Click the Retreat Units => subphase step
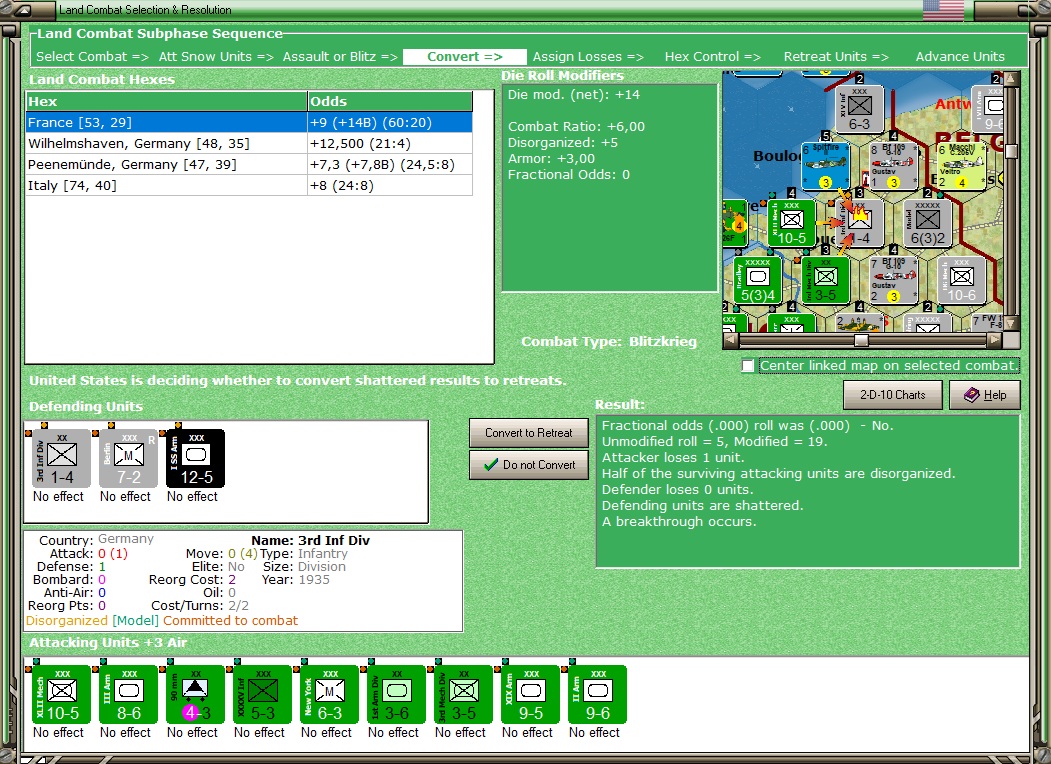 click(x=836, y=57)
